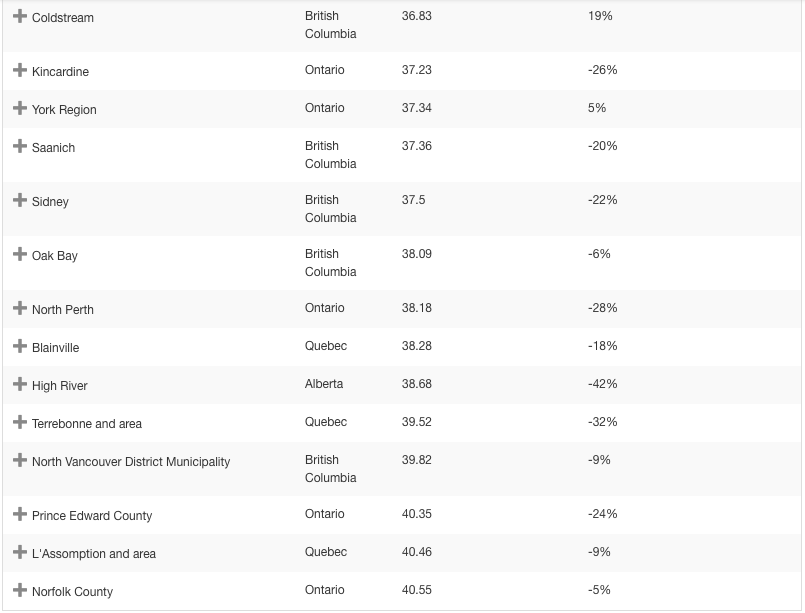Open Sidney row with plus icon
Screen dimensions: 805x613
20,201
